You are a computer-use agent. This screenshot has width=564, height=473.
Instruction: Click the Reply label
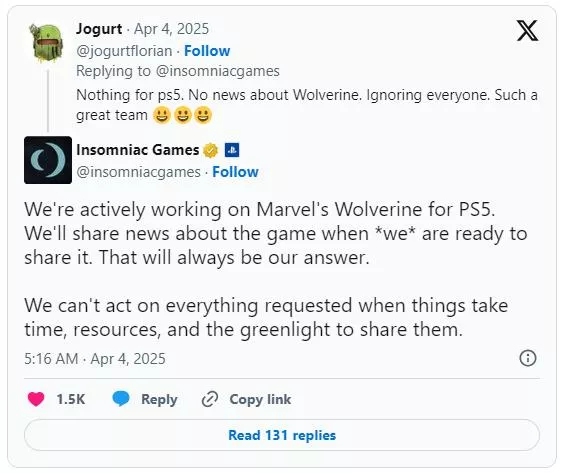159,399
